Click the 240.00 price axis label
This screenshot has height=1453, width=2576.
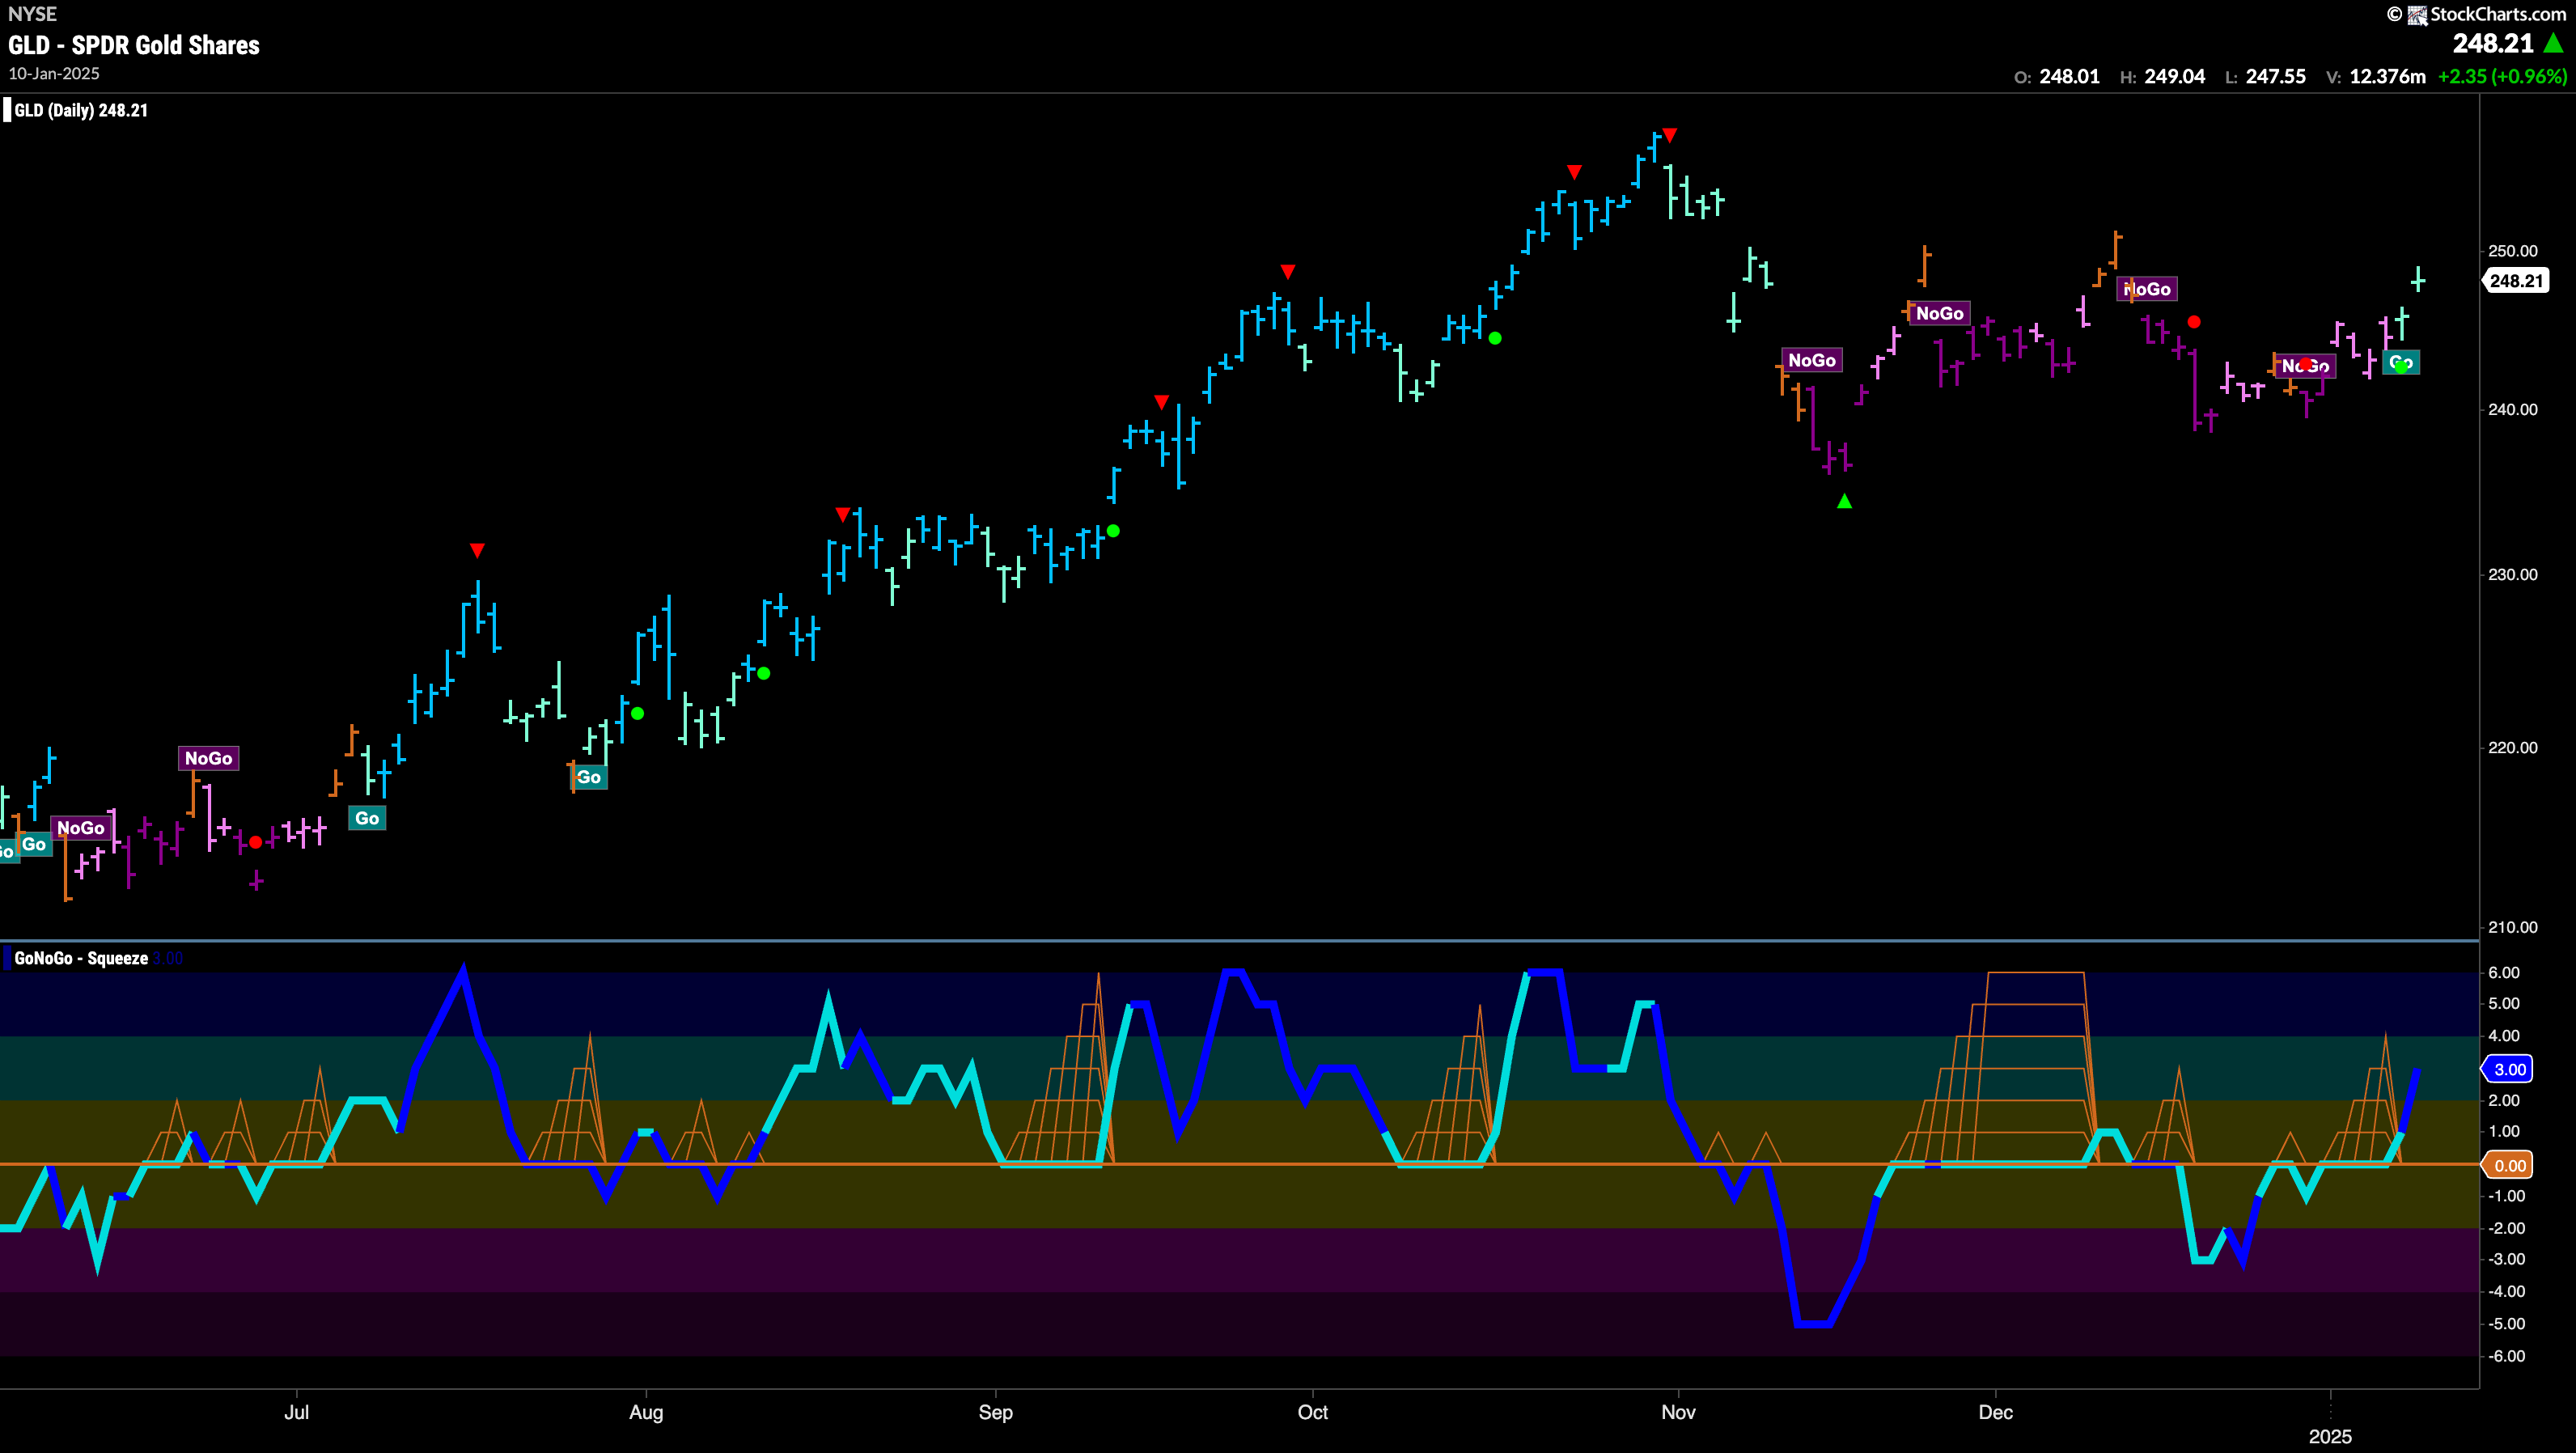coord(2513,409)
